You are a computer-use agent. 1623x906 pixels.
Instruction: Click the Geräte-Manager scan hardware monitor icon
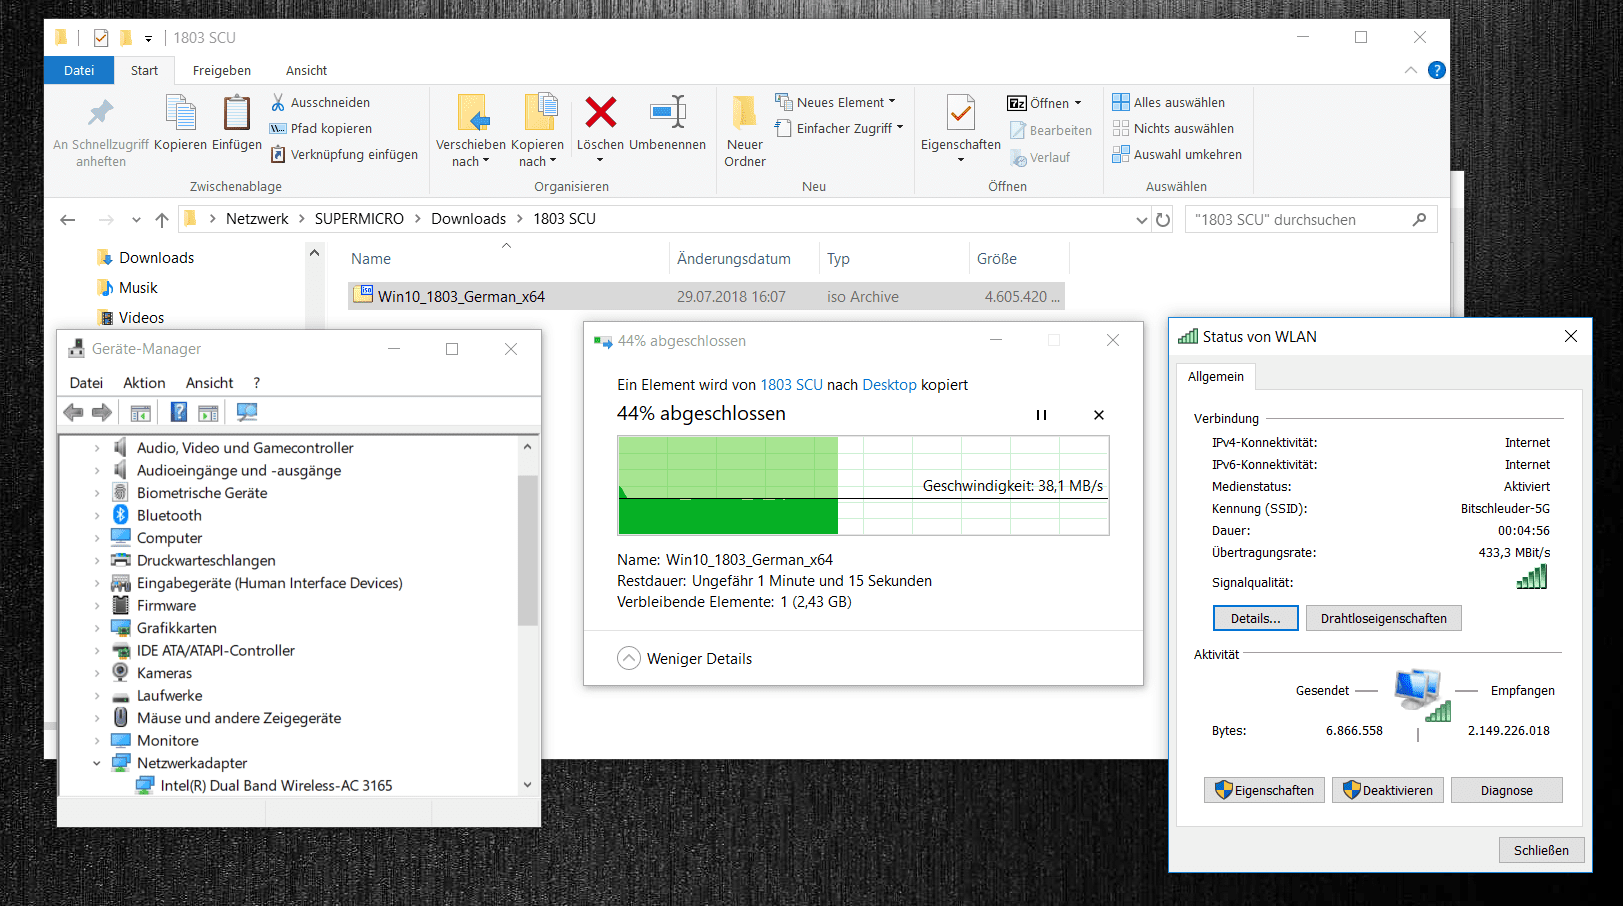(x=247, y=412)
